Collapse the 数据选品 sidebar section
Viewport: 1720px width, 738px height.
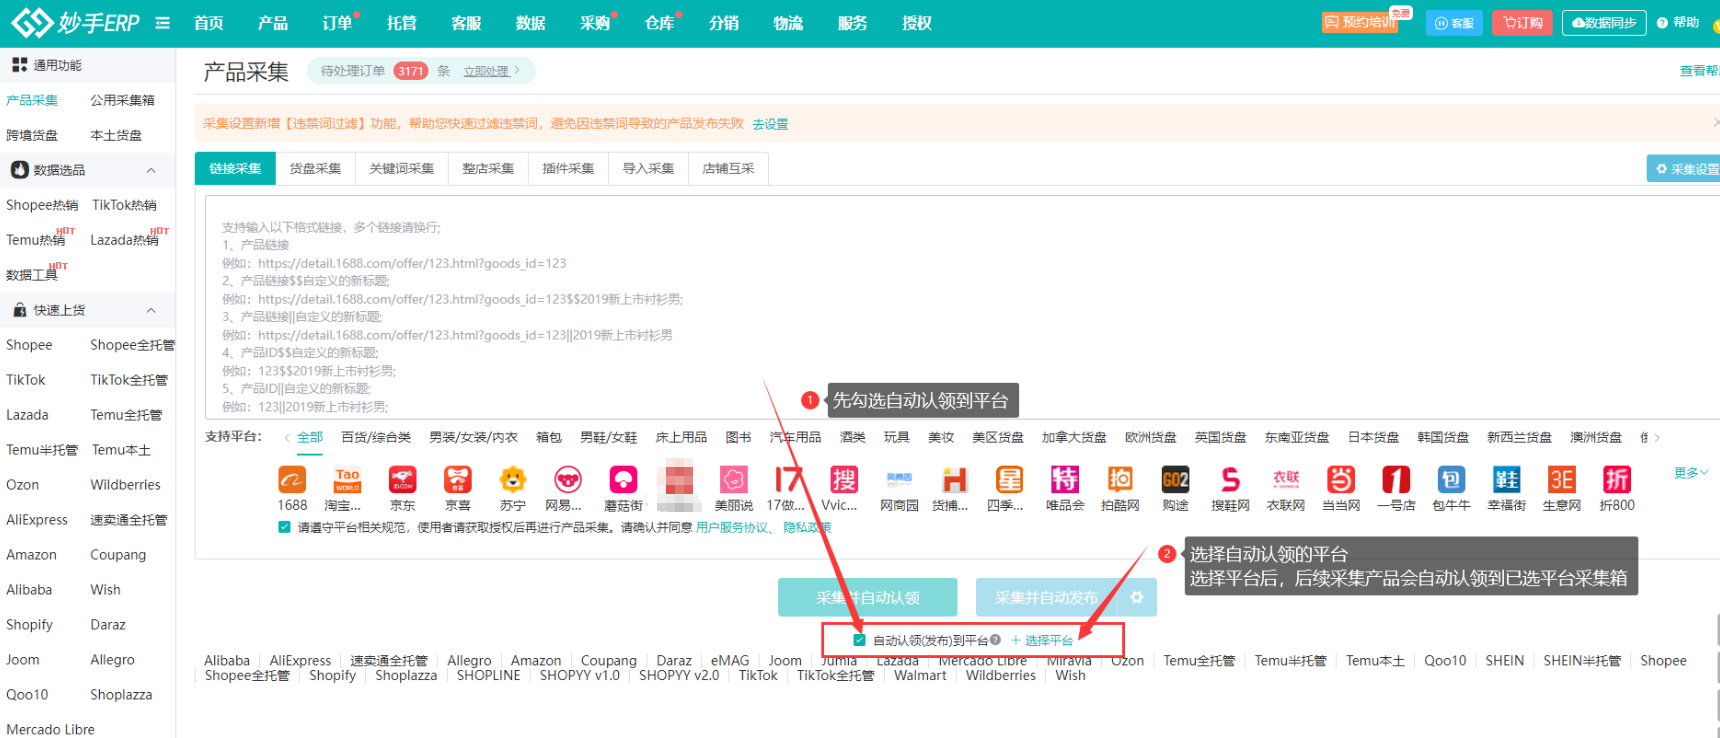pos(151,170)
